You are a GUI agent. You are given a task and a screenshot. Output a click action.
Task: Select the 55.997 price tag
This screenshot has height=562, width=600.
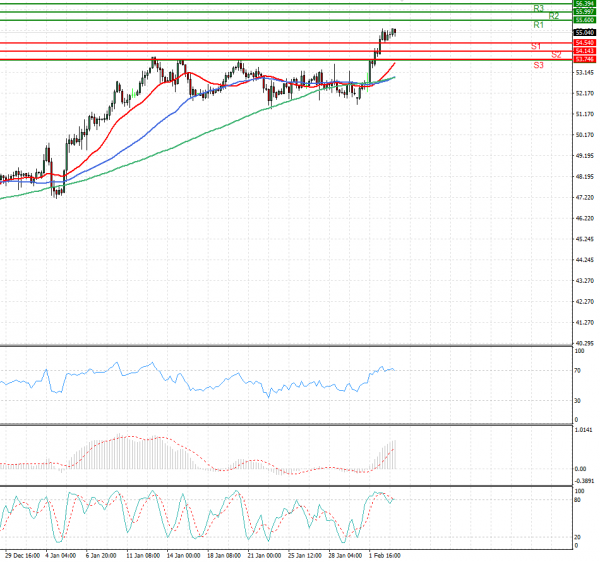tap(584, 12)
